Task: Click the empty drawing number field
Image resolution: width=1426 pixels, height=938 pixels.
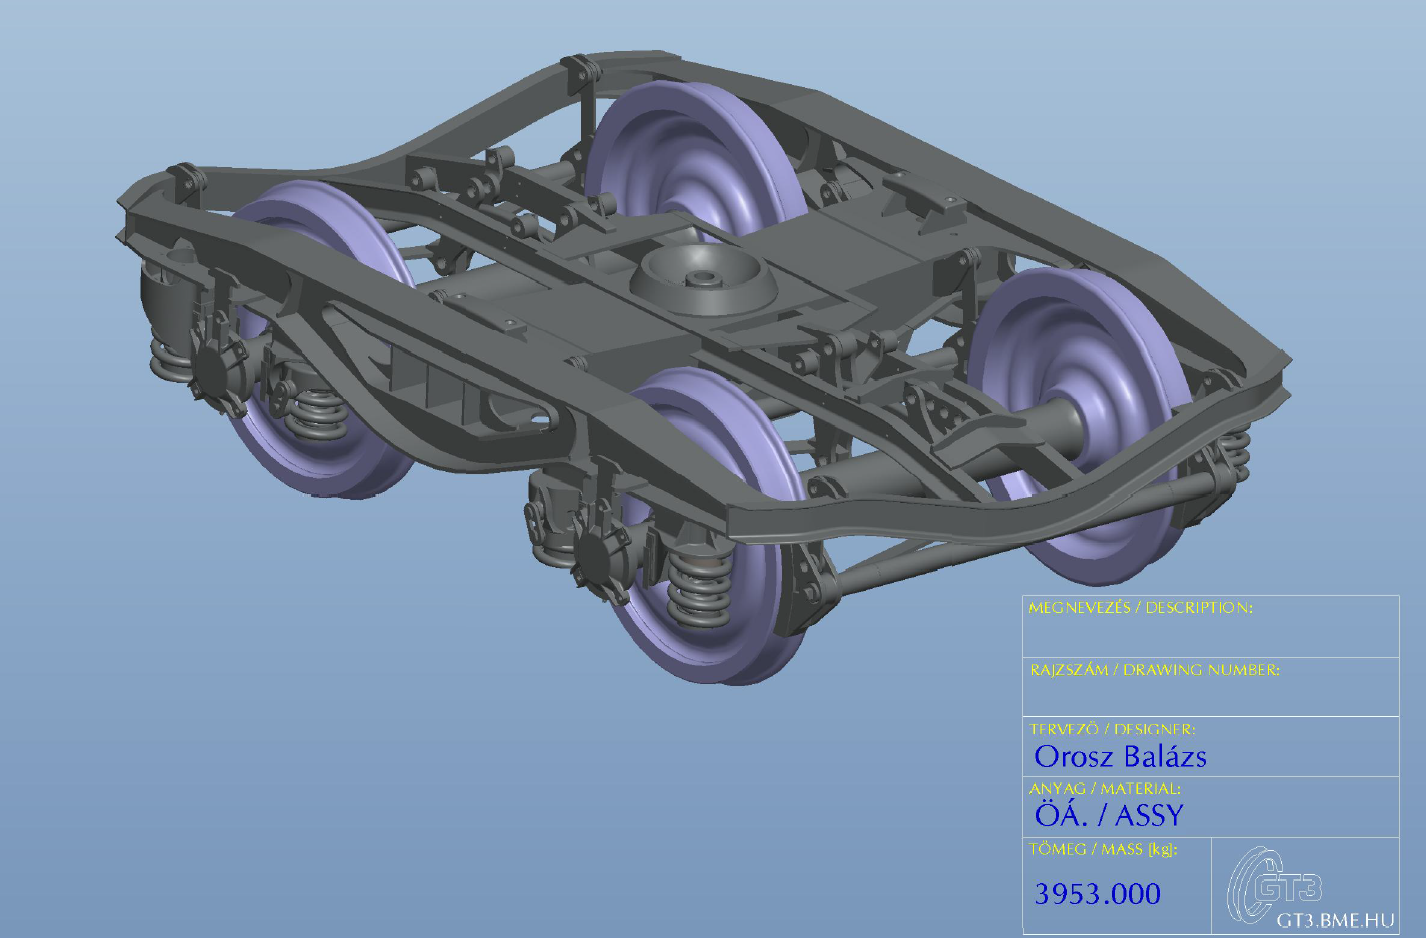Action: [x=1210, y=696]
